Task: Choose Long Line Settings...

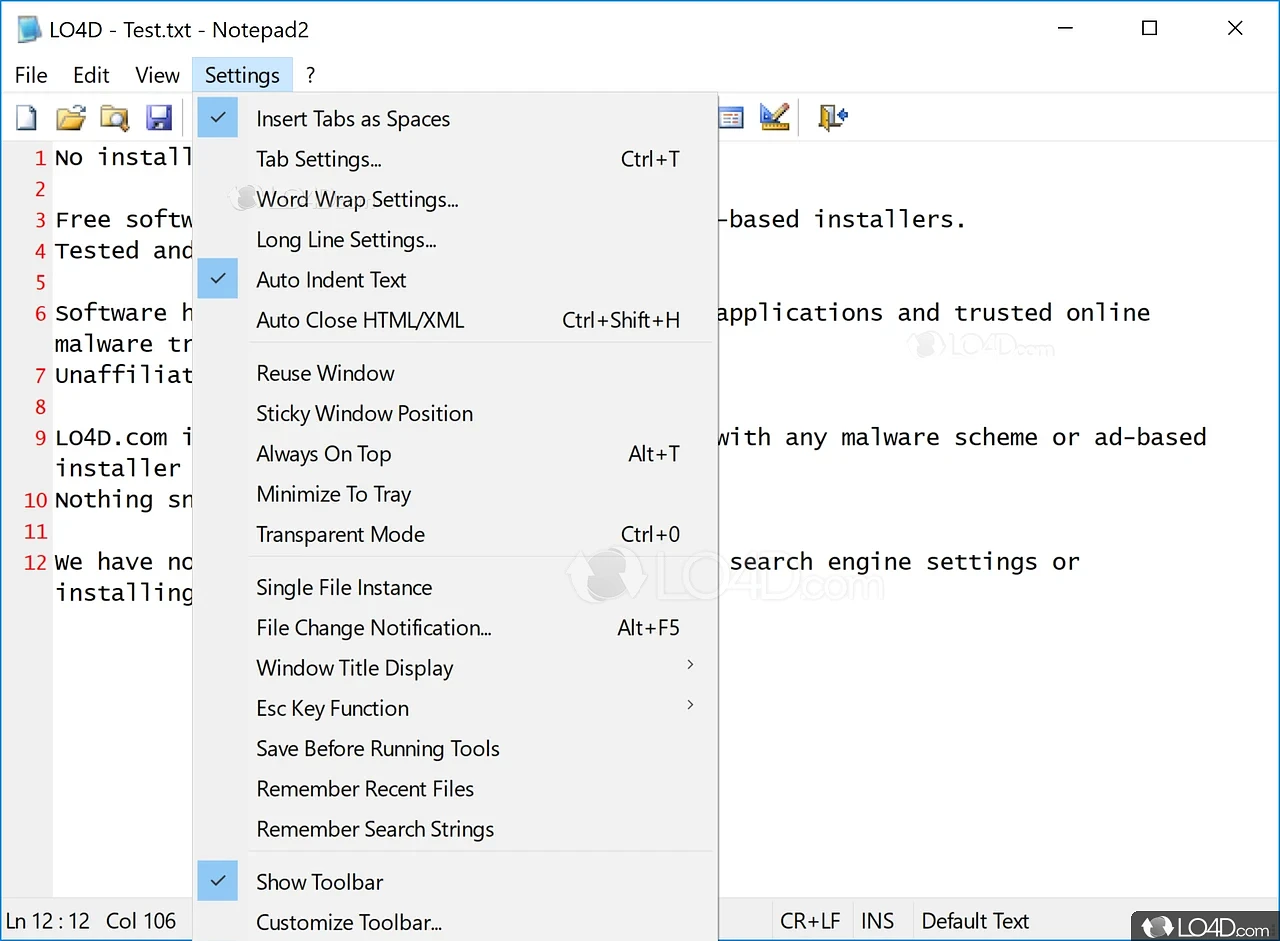Action: tap(456, 240)
